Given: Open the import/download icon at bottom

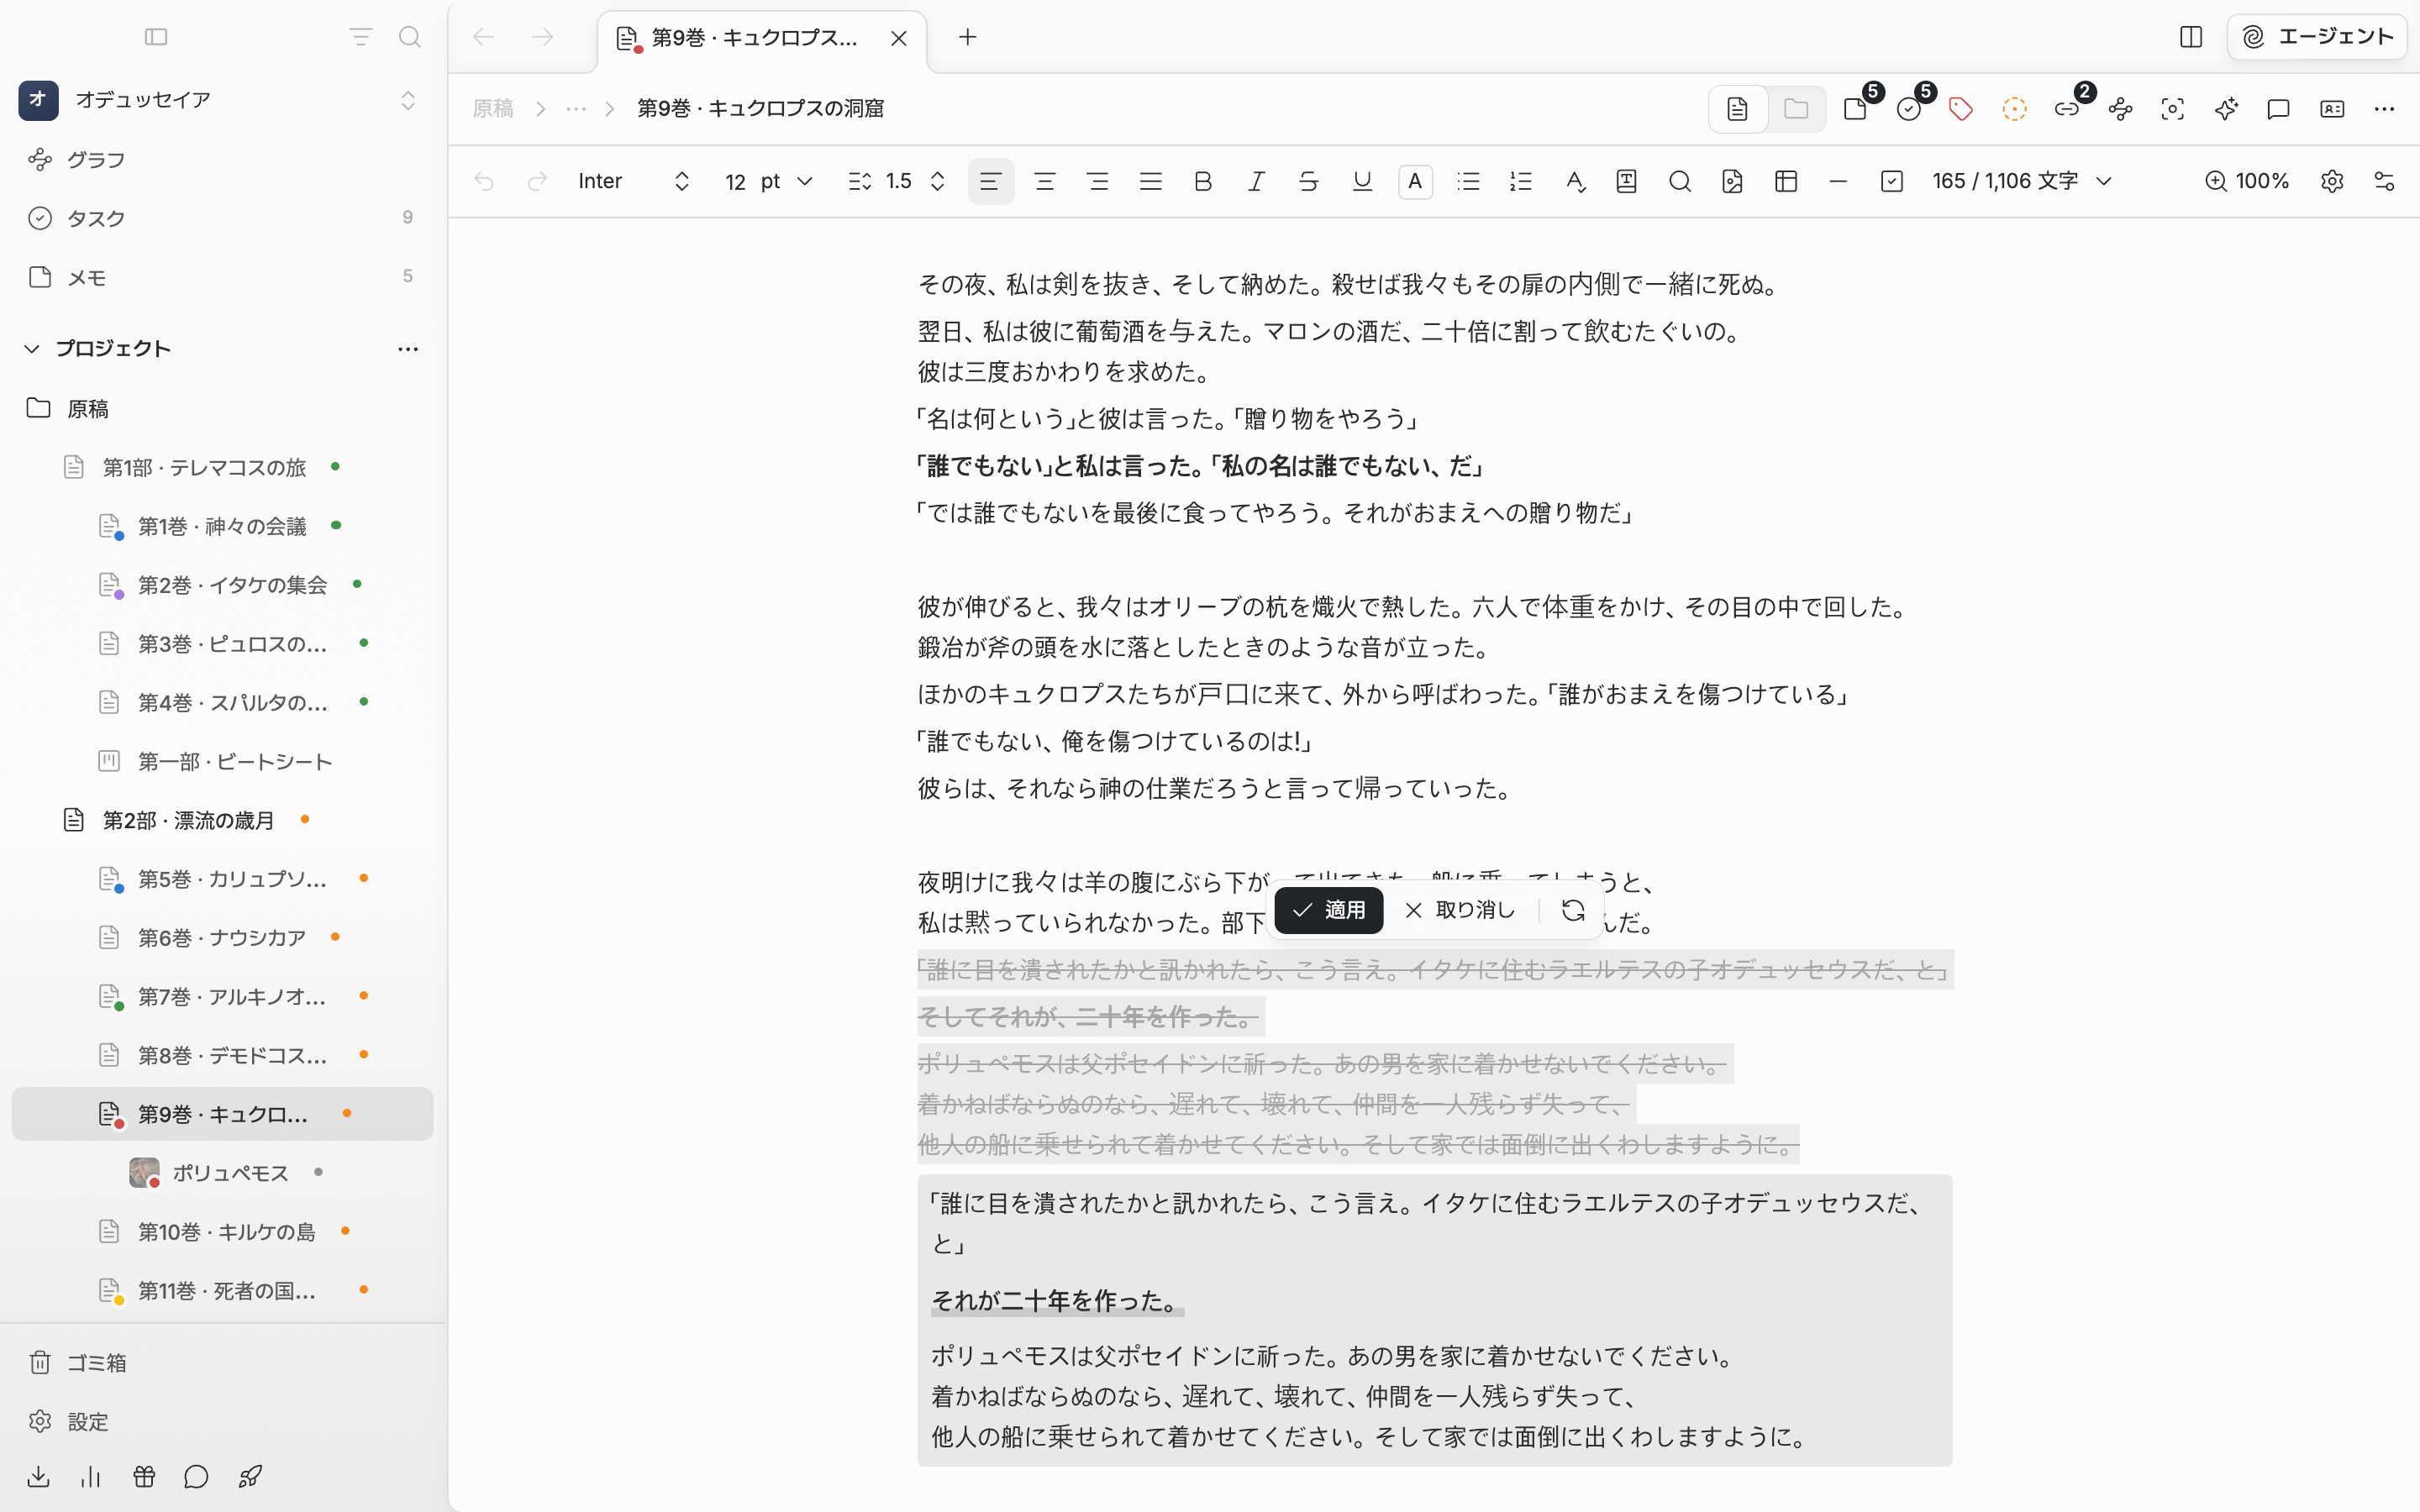Looking at the screenshot, I should click(39, 1476).
